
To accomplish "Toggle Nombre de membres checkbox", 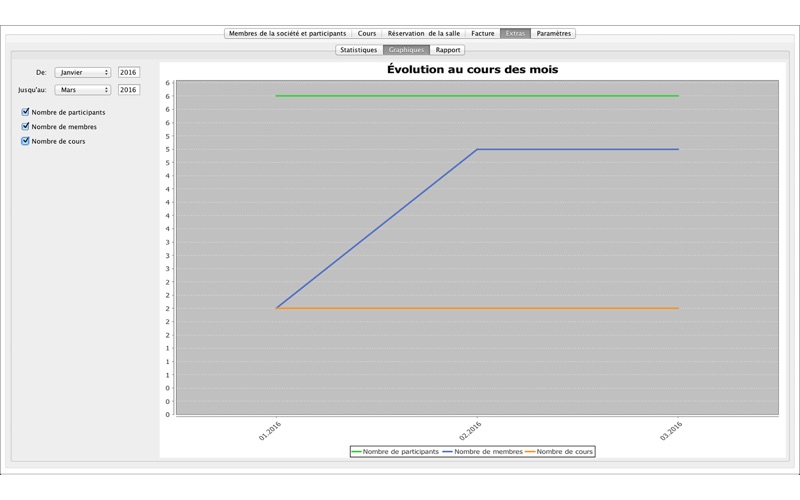I will pyautogui.click(x=25, y=127).
